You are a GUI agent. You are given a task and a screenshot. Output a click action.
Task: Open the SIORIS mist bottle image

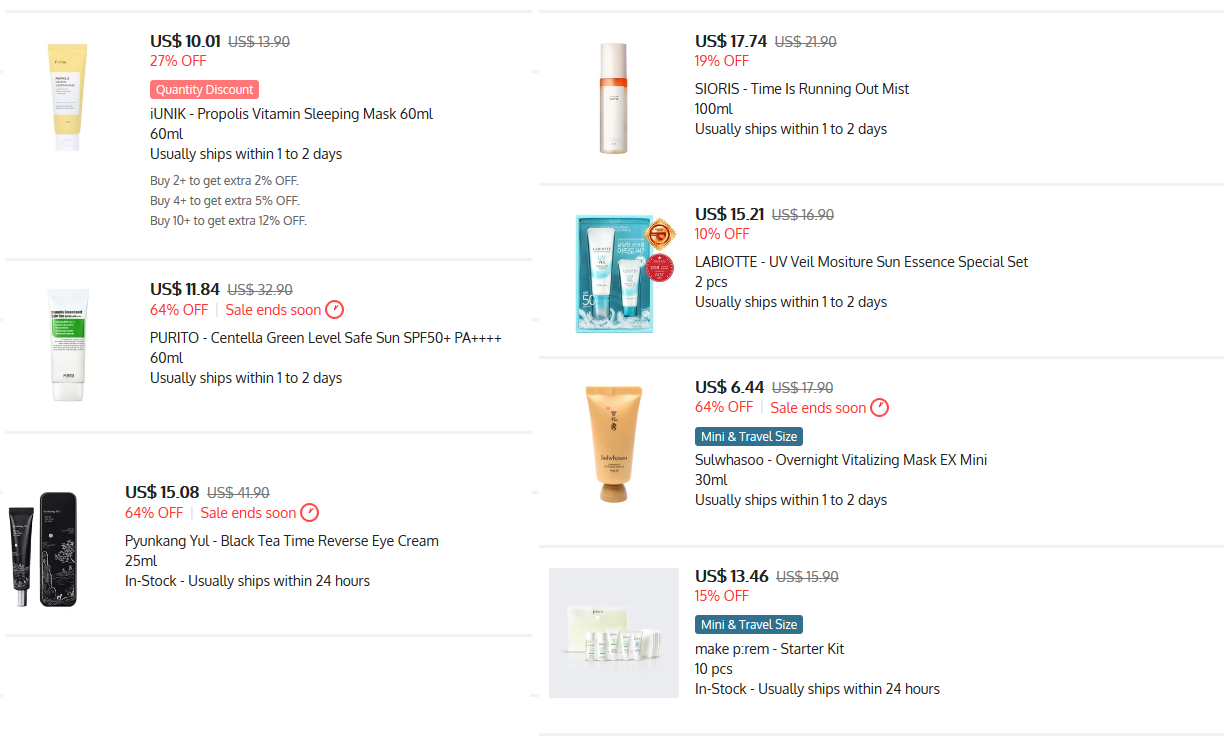point(613,98)
